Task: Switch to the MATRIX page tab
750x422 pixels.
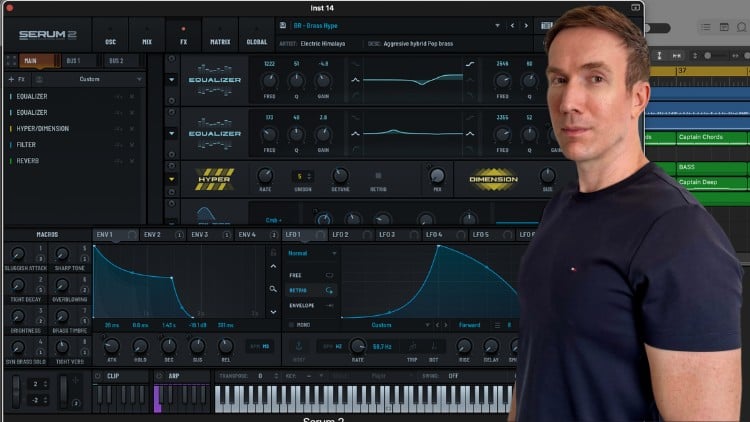Action: click(220, 35)
